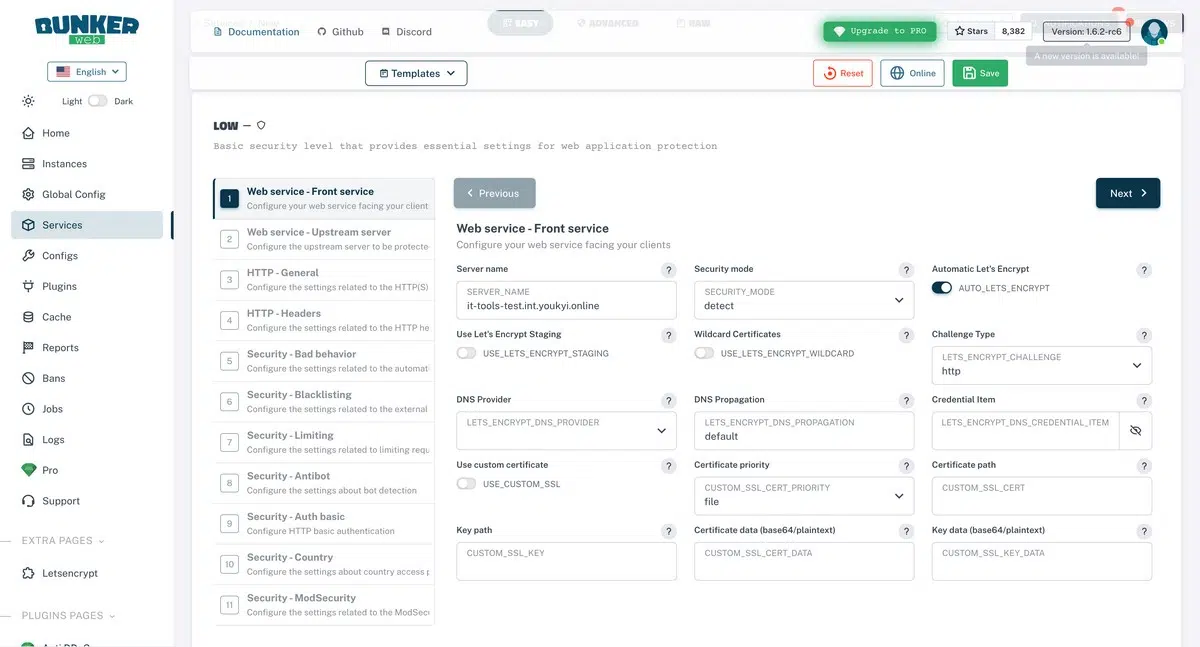1200x647 pixels.
Task: Click the Global Config sliders icon
Action: pyautogui.click(x=28, y=194)
